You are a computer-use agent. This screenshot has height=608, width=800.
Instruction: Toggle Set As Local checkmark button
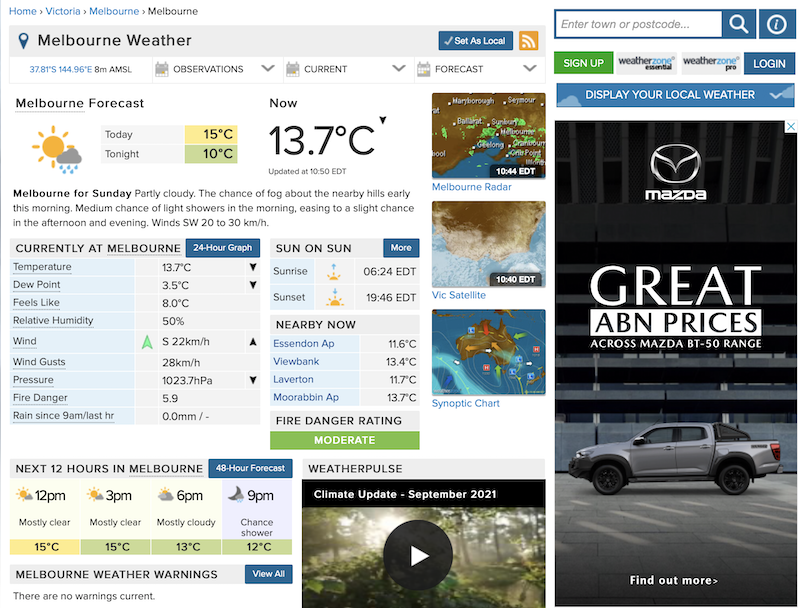tap(475, 41)
